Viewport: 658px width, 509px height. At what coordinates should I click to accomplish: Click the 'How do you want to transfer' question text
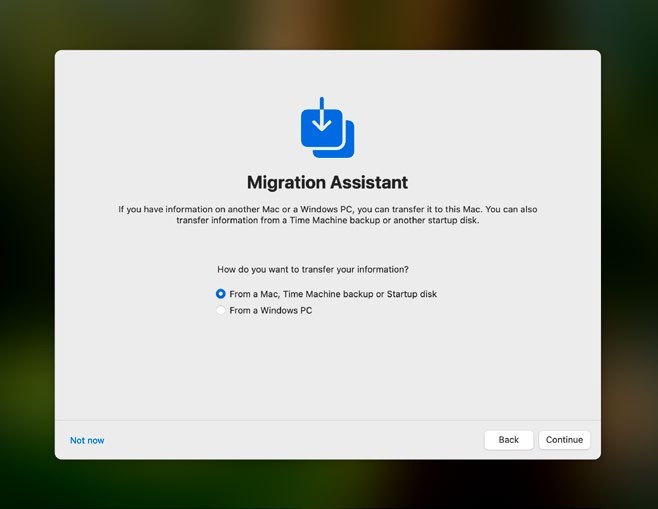tap(312, 270)
